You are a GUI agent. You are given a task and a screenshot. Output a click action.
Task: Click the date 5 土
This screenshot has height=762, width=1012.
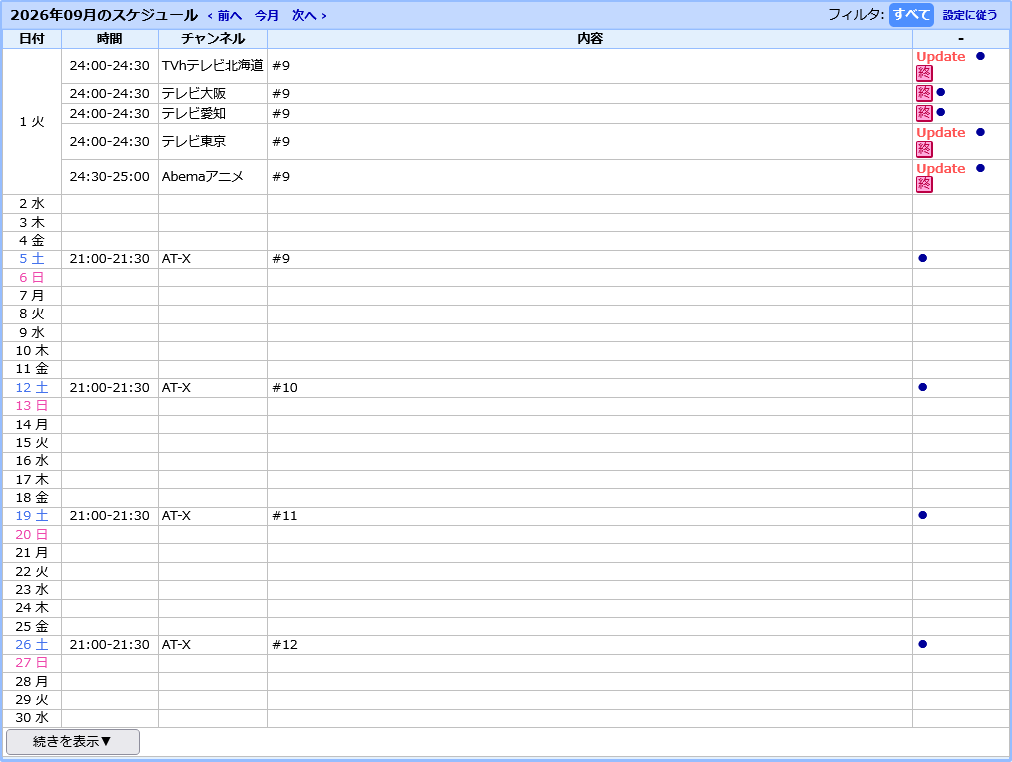point(32,259)
